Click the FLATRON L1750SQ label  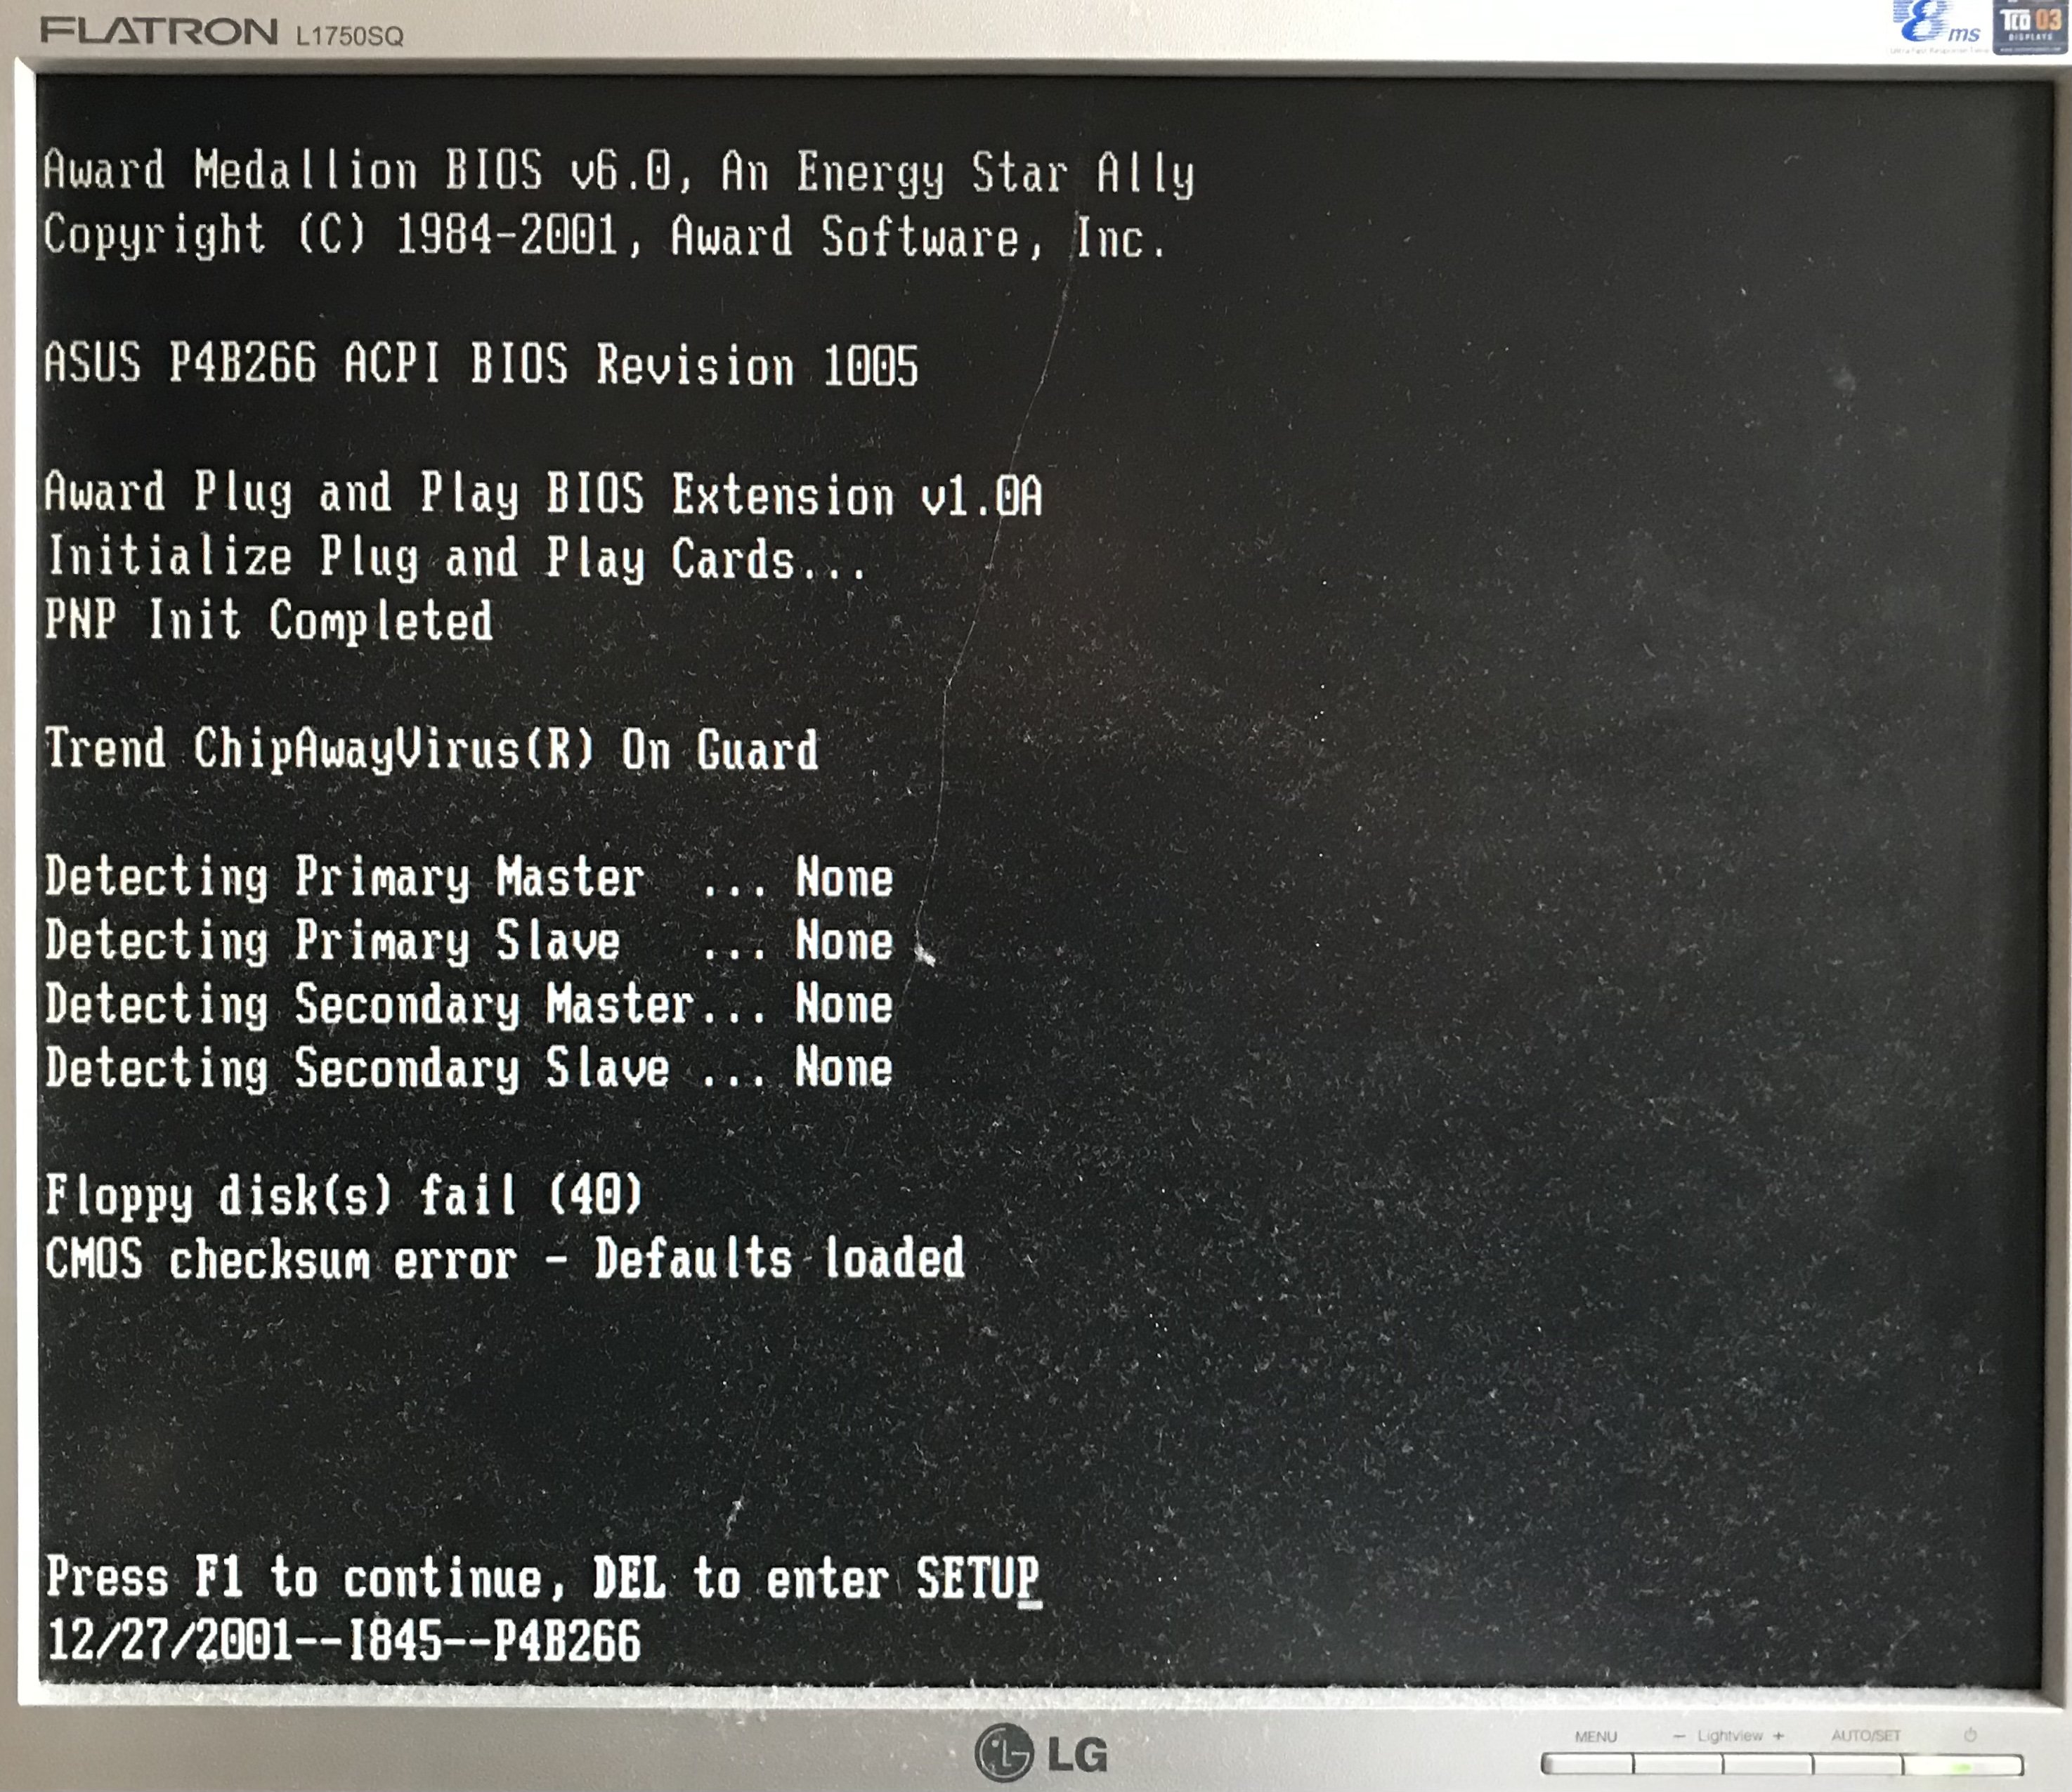pos(222,33)
